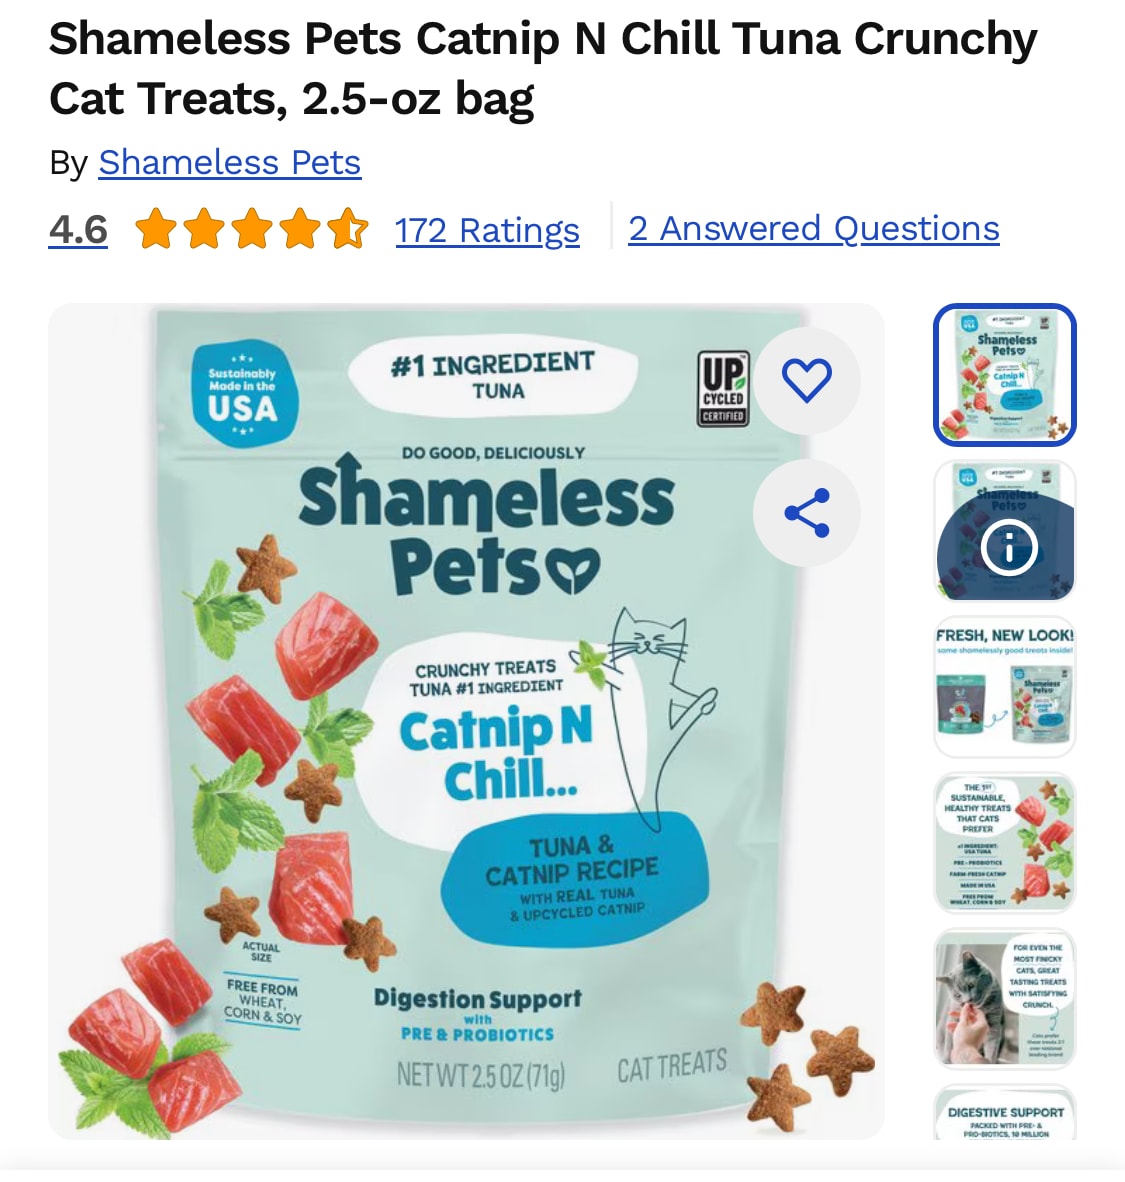Click the third orange rating star

253,229
